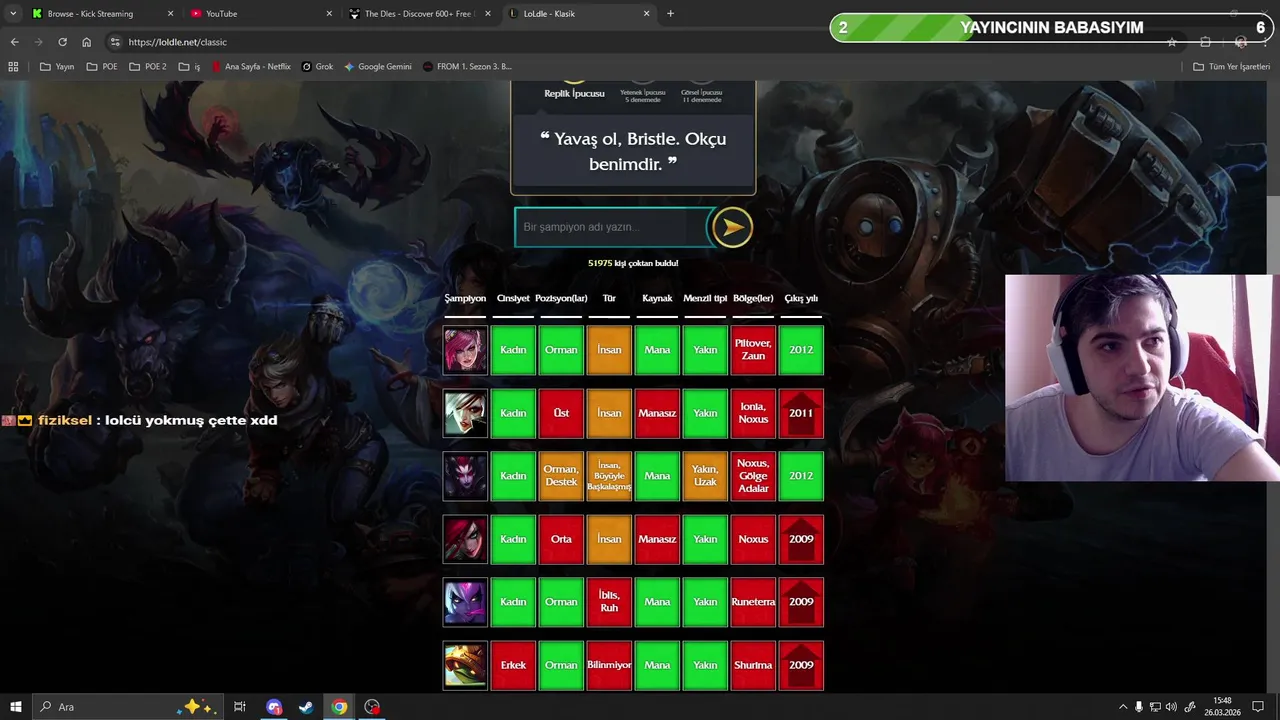
Task: Click the address bar URL loldle.net/classic
Action: click(177, 42)
